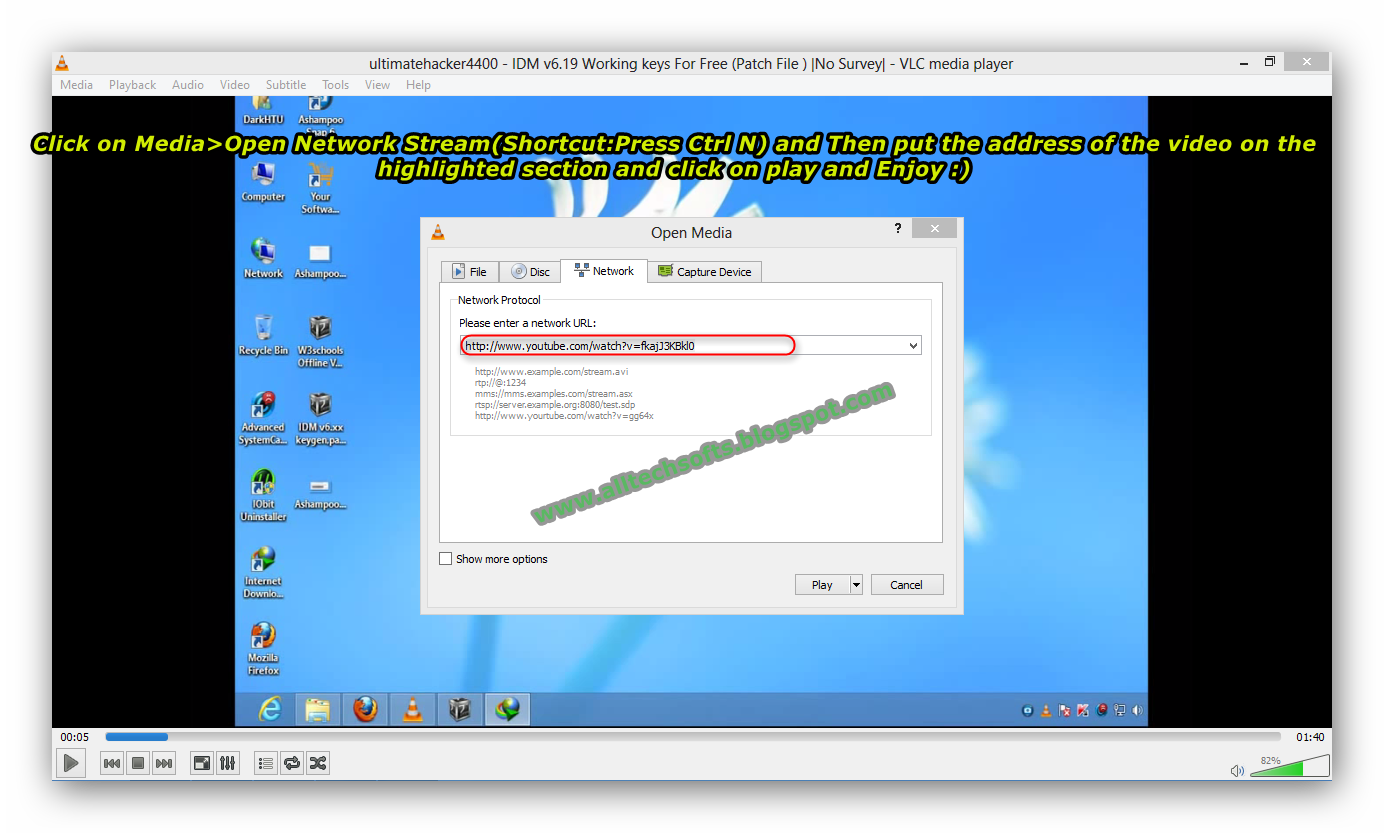Open the Playback menu

(132, 85)
